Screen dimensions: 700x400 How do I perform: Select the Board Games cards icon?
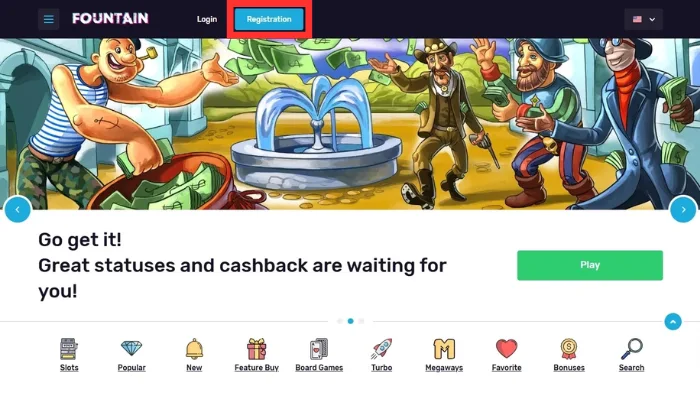[x=319, y=349]
